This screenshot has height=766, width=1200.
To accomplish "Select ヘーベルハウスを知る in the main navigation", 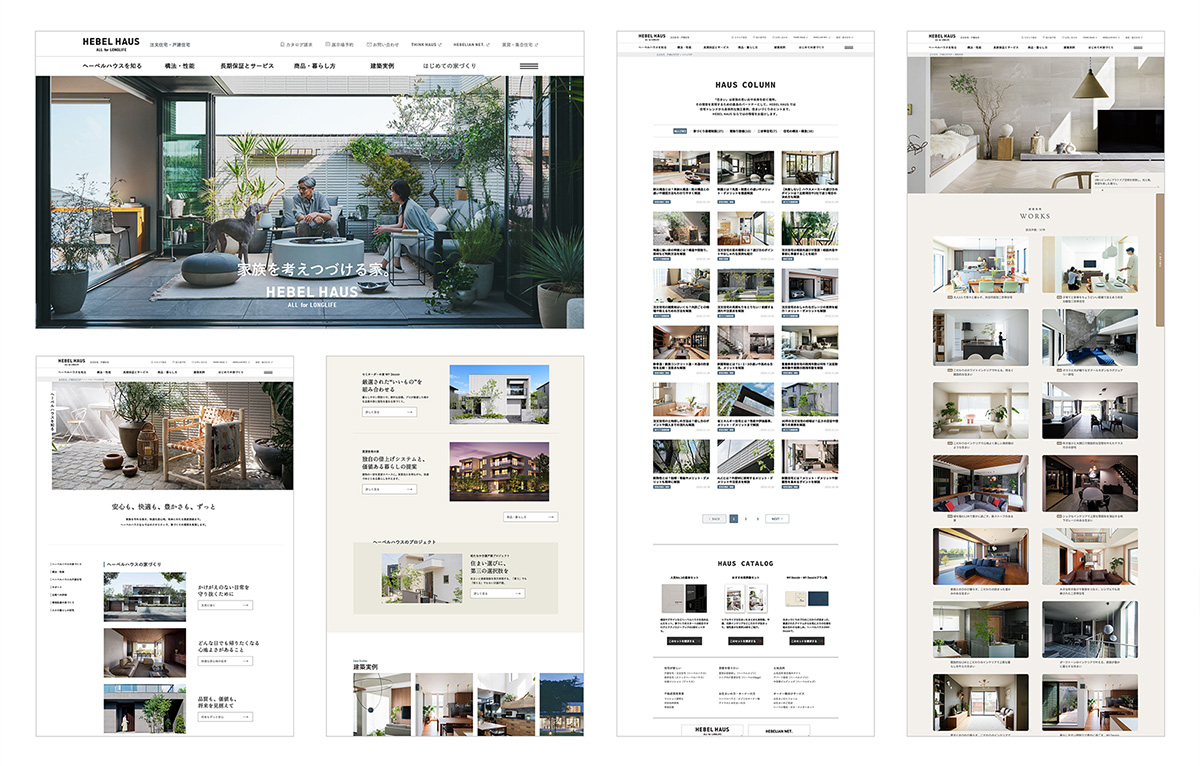I will tap(111, 66).
